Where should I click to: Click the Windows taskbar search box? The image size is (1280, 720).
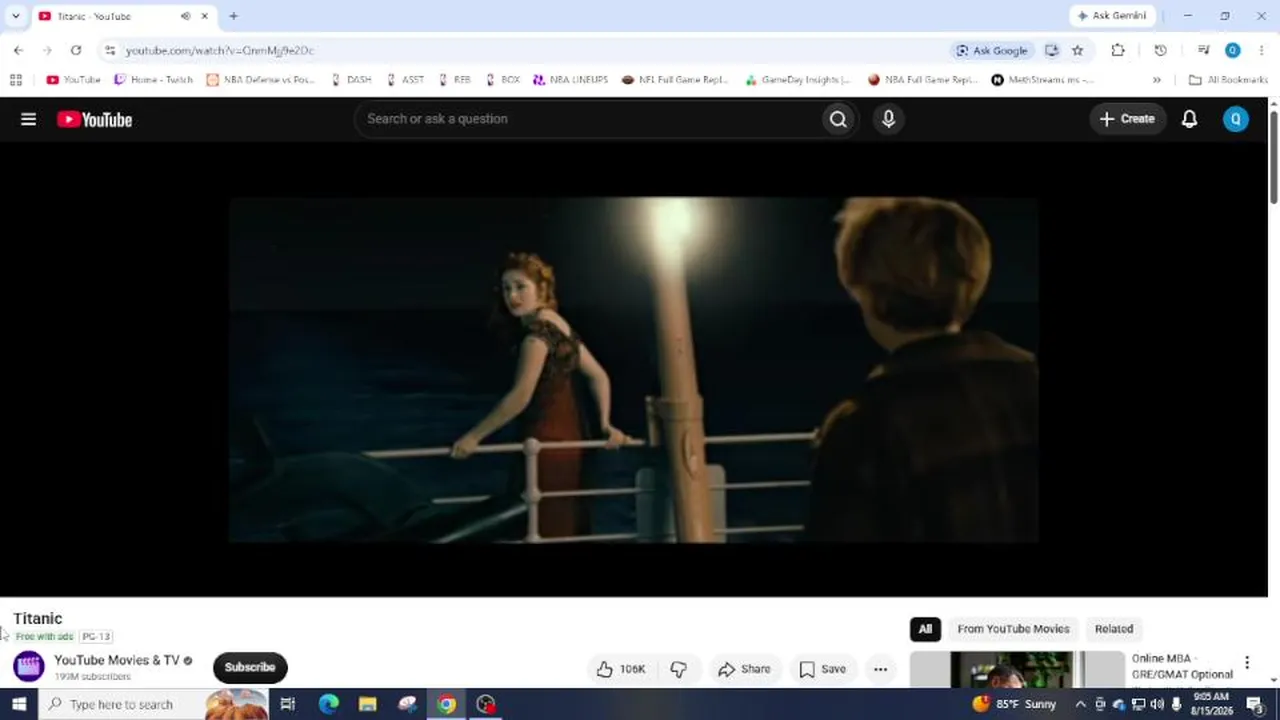pyautogui.click(x=154, y=704)
